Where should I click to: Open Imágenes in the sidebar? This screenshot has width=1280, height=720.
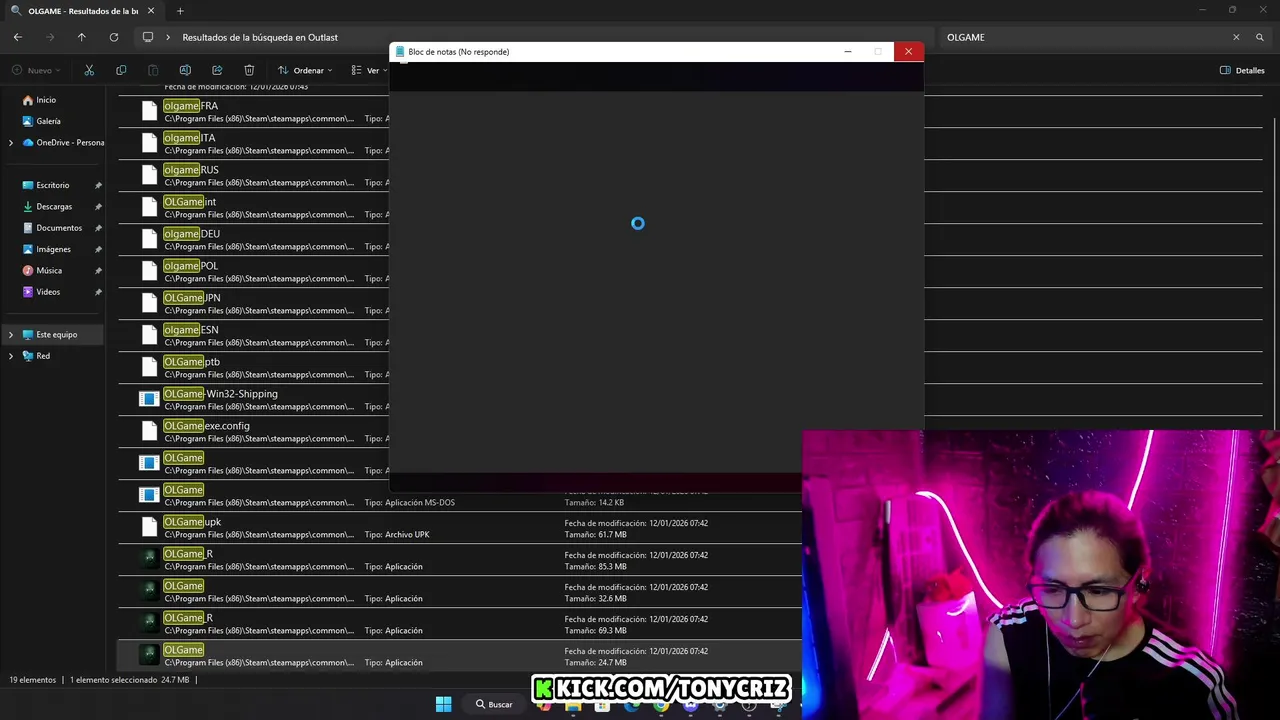pos(53,249)
